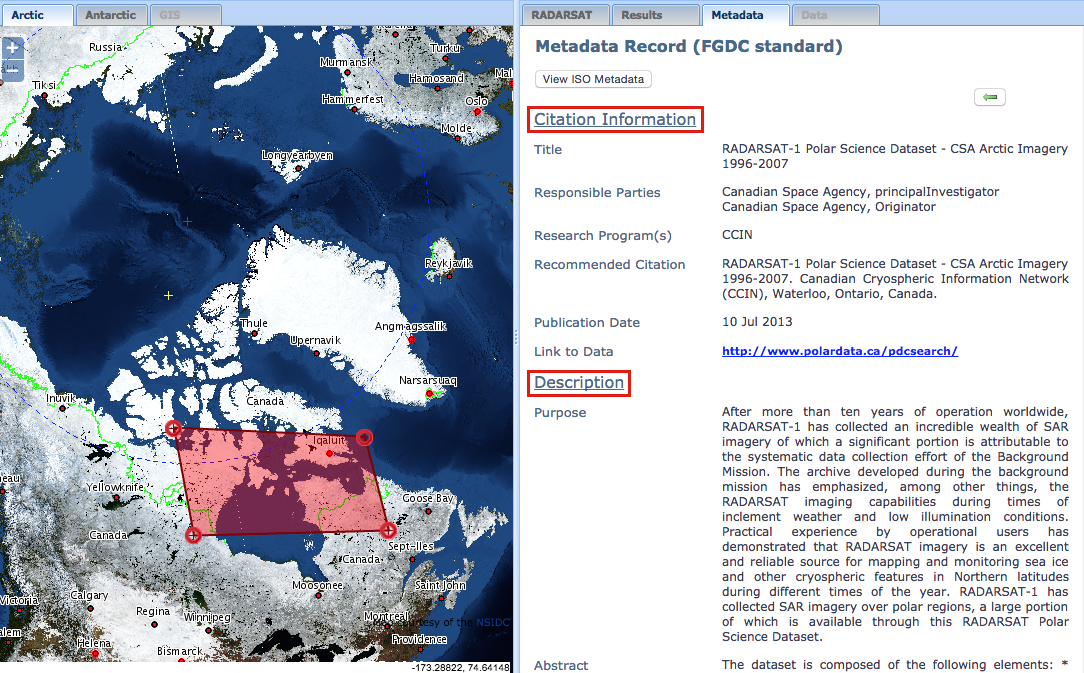1084x673 pixels.
Task: Switch to the Results tab
Action: tap(655, 14)
